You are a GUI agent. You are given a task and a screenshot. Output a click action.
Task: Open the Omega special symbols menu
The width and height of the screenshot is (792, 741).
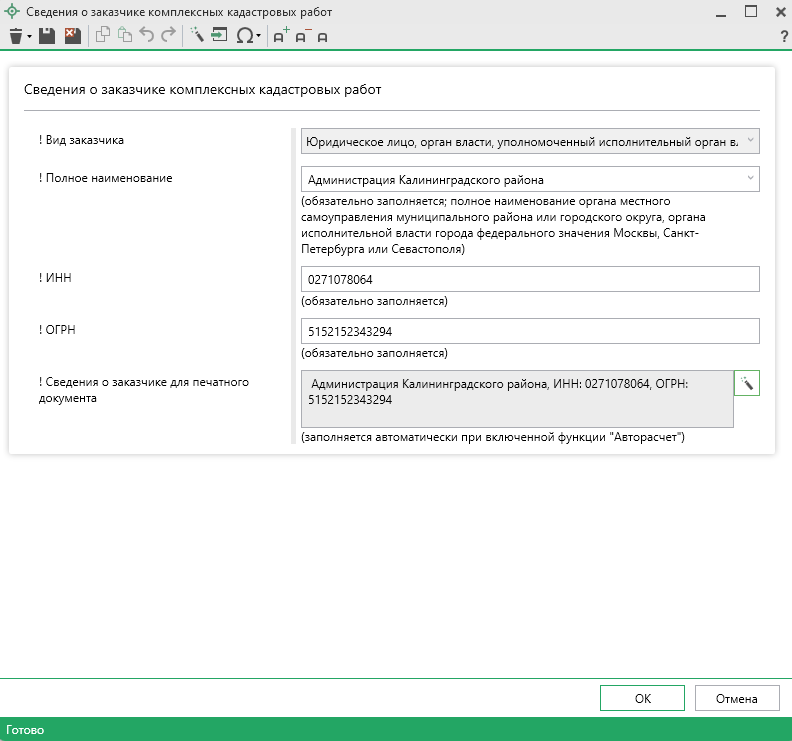245,36
